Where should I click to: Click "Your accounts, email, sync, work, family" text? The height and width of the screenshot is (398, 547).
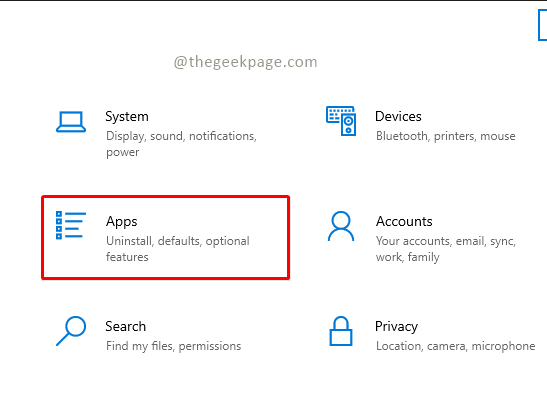[445, 249]
